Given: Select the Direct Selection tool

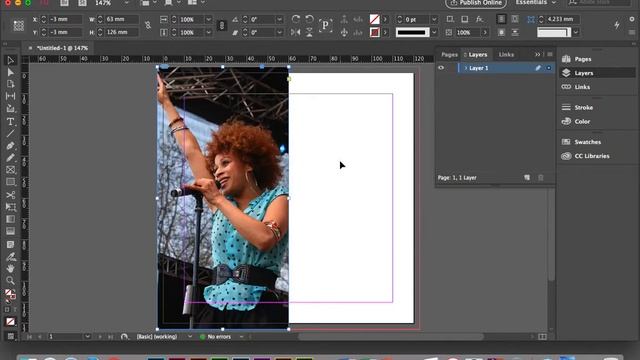Looking at the screenshot, I should [x=11, y=72].
